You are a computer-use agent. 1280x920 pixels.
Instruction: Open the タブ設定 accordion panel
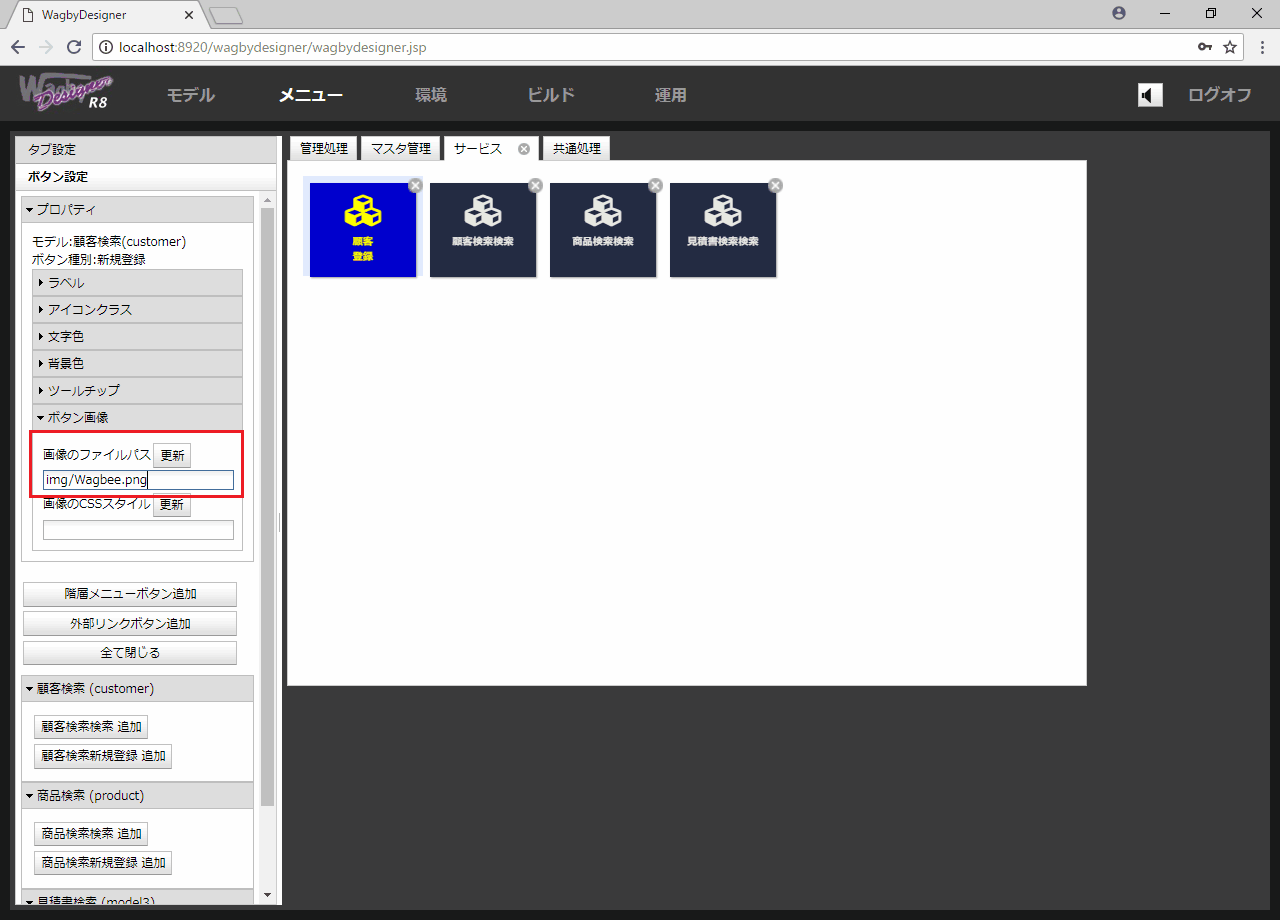pyautogui.click(x=147, y=150)
